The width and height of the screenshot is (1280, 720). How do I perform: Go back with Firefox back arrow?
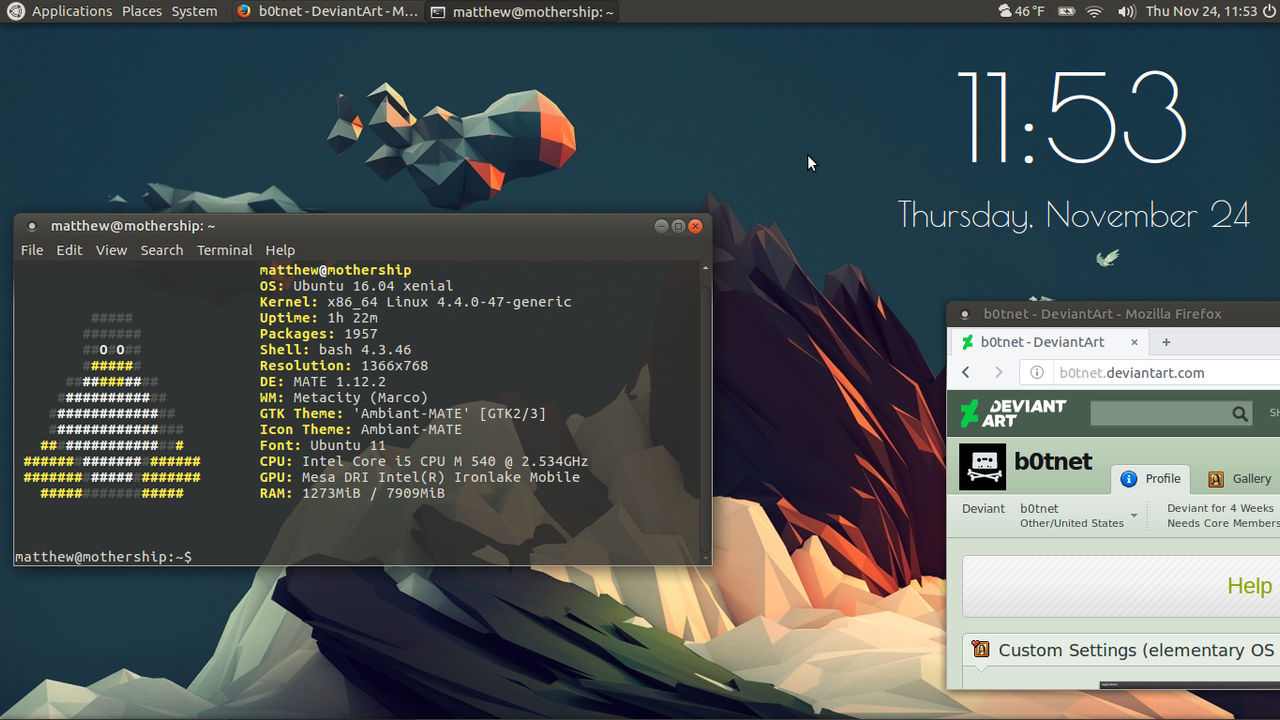click(966, 372)
